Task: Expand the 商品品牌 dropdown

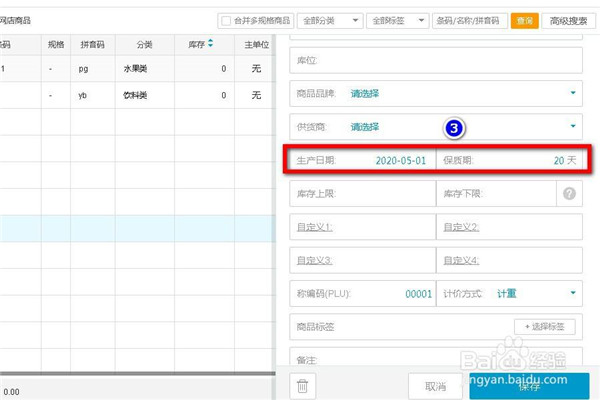Action: click(x=573, y=94)
